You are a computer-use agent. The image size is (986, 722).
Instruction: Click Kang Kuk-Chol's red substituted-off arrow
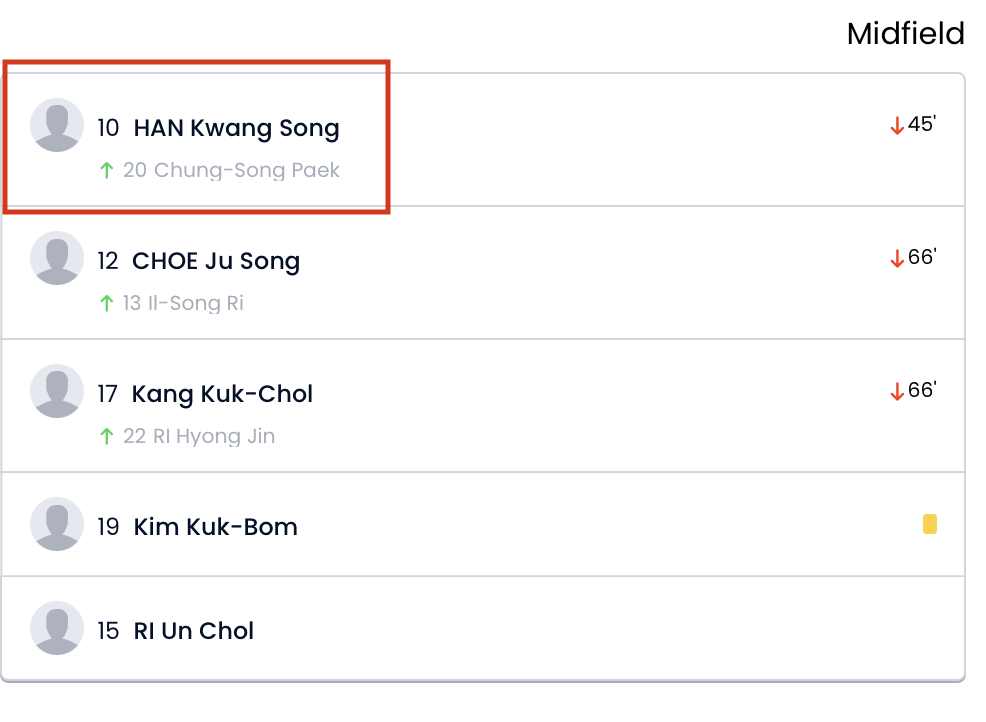(897, 392)
